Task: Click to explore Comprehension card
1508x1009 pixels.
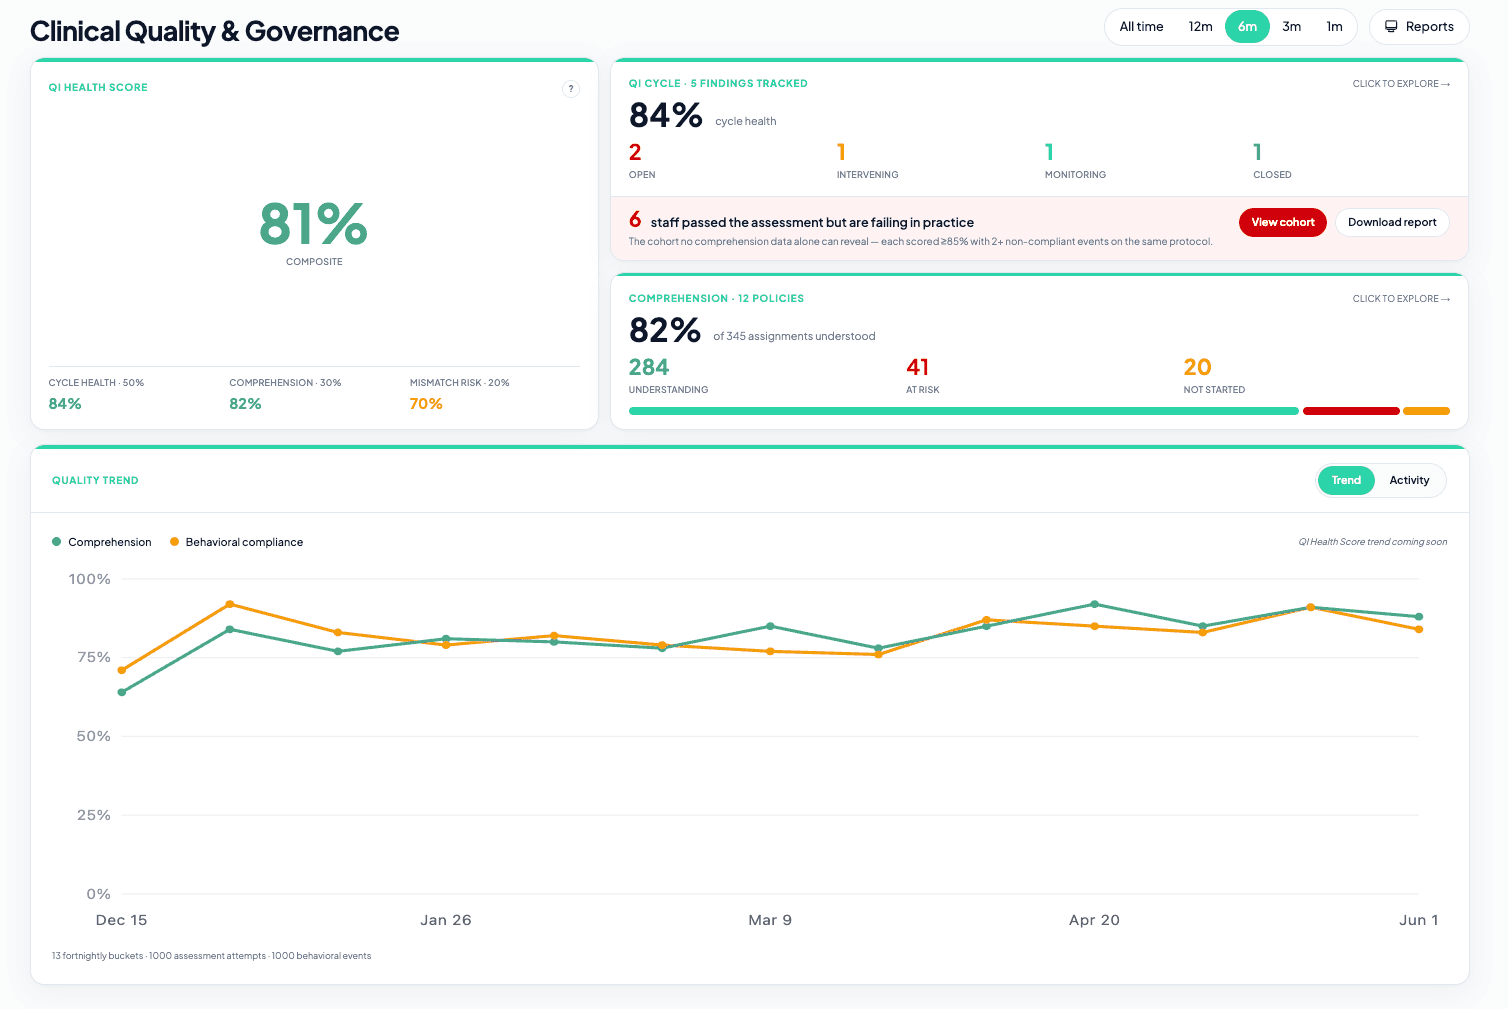Action: tap(1401, 299)
